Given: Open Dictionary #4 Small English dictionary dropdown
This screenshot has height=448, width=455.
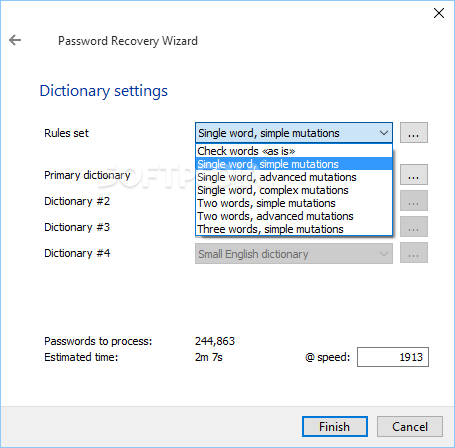Looking at the screenshot, I should [294, 254].
